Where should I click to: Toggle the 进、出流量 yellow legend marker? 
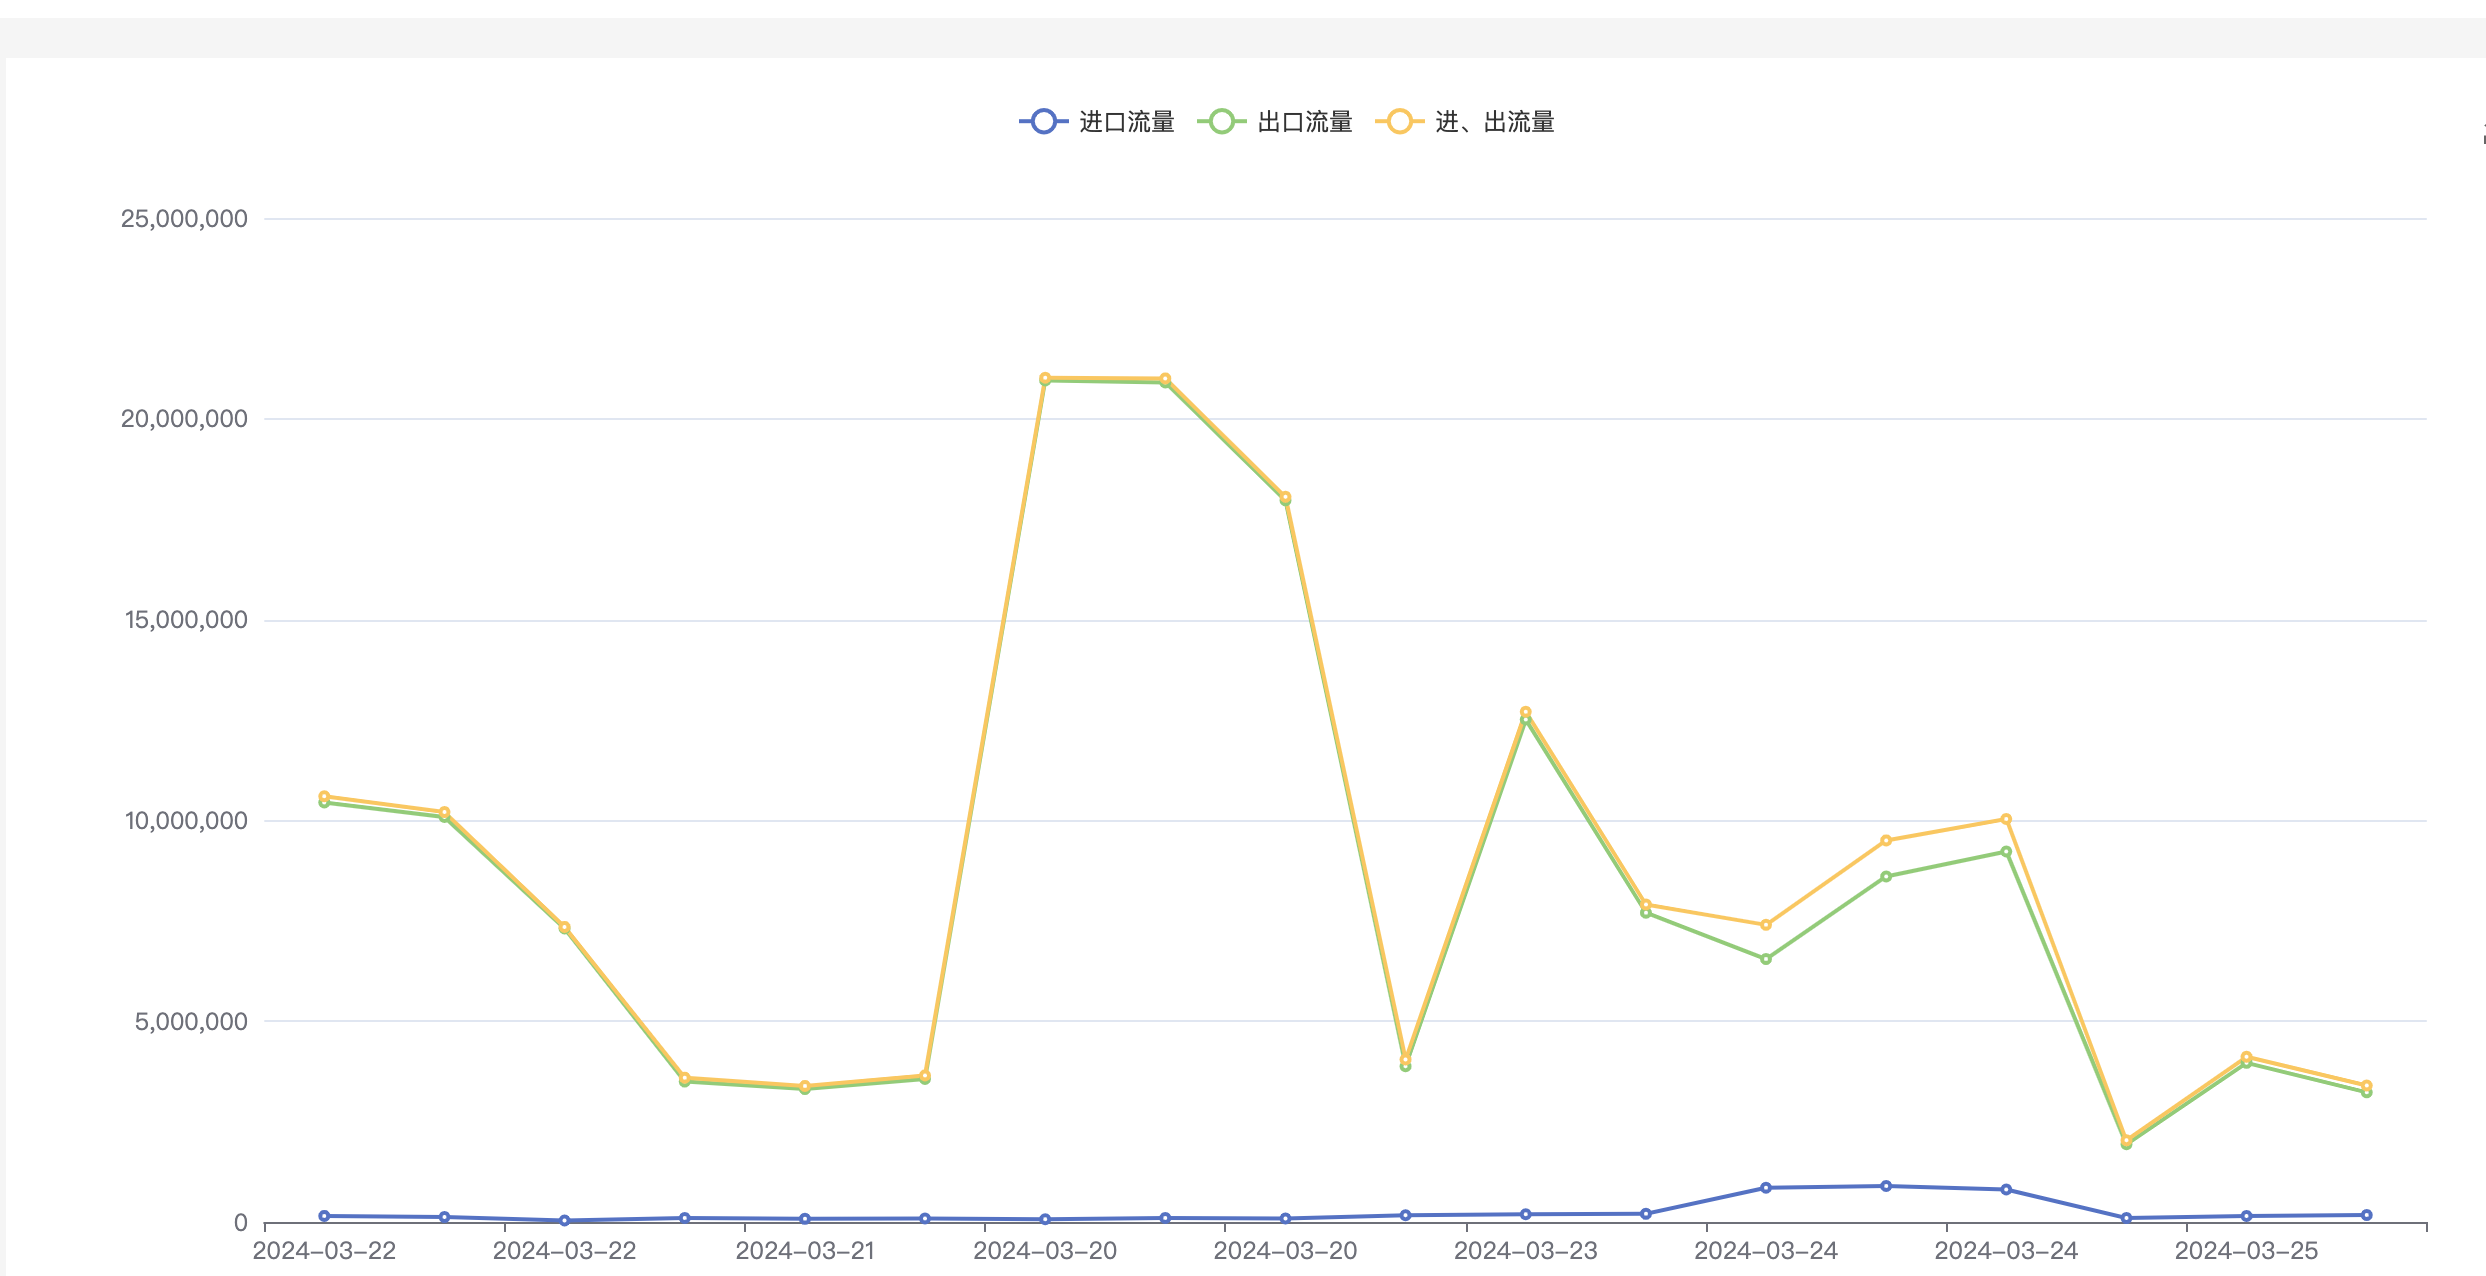(x=1399, y=122)
